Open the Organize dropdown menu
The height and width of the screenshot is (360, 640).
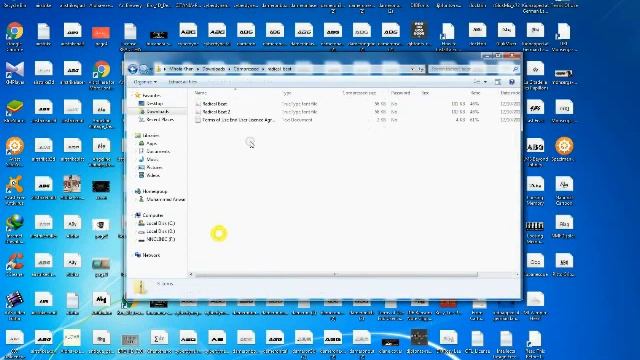pos(145,82)
